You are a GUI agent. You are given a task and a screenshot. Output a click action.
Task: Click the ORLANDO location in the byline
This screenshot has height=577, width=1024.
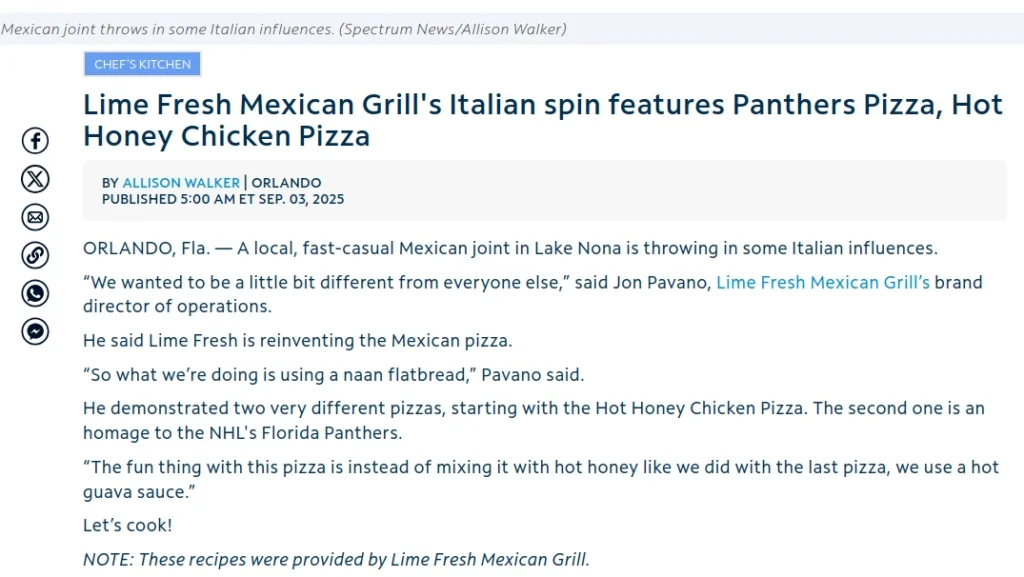[x=286, y=183]
